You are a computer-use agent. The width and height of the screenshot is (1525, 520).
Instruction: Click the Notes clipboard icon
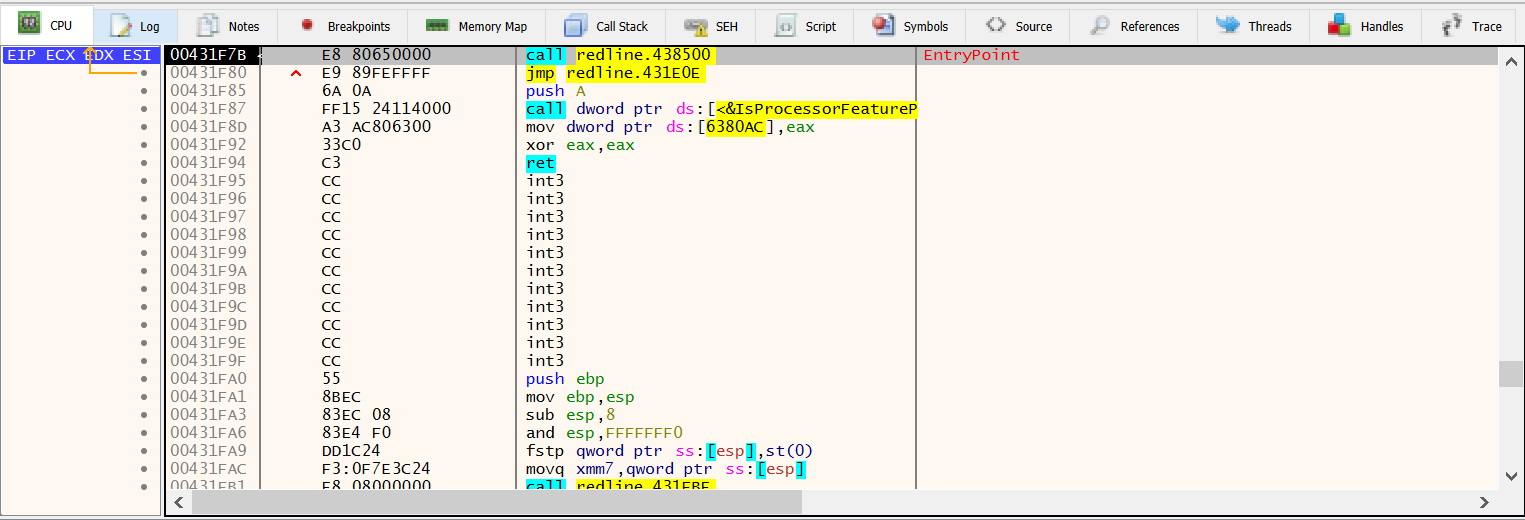coord(208,25)
